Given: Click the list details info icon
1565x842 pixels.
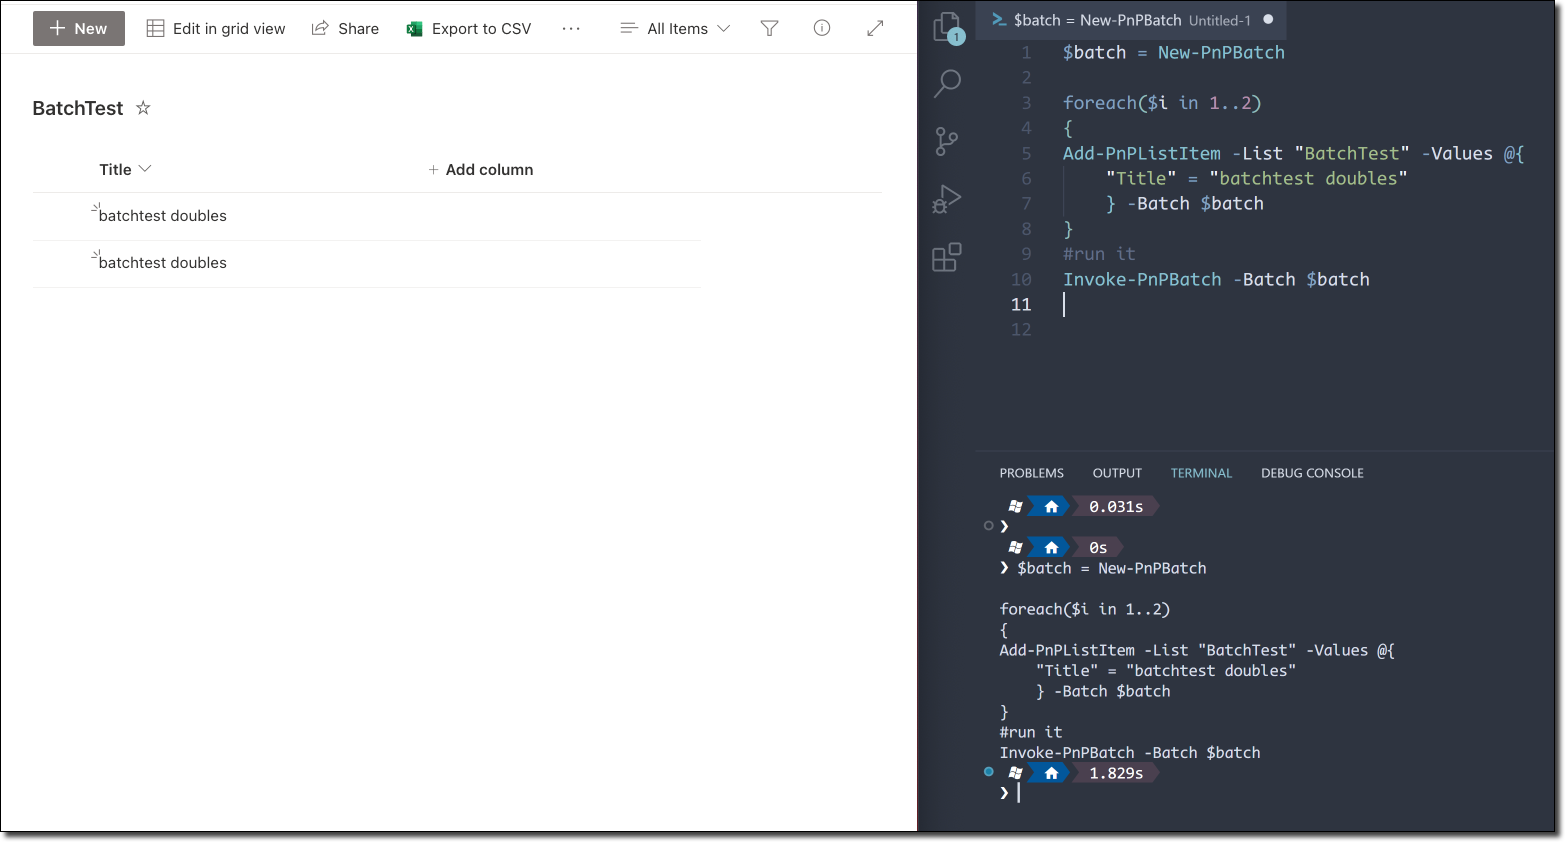Looking at the screenshot, I should [821, 28].
